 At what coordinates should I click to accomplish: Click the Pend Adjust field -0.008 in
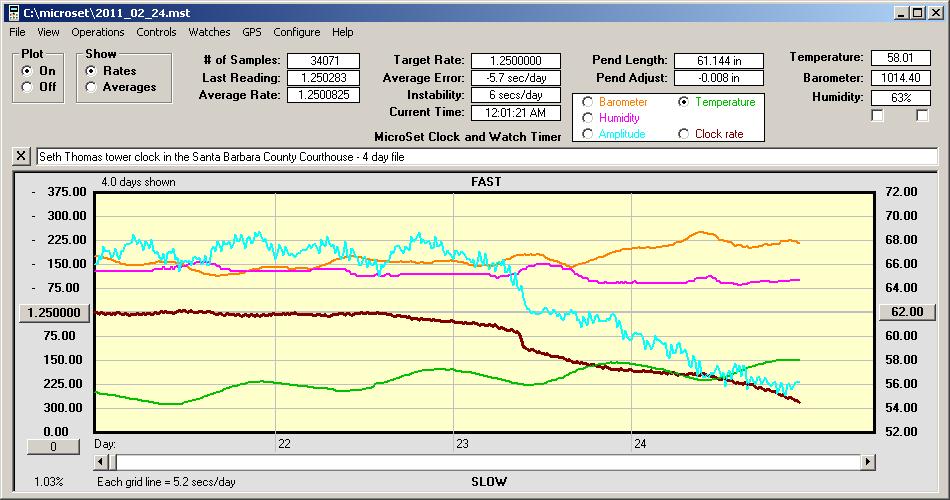pos(719,78)
